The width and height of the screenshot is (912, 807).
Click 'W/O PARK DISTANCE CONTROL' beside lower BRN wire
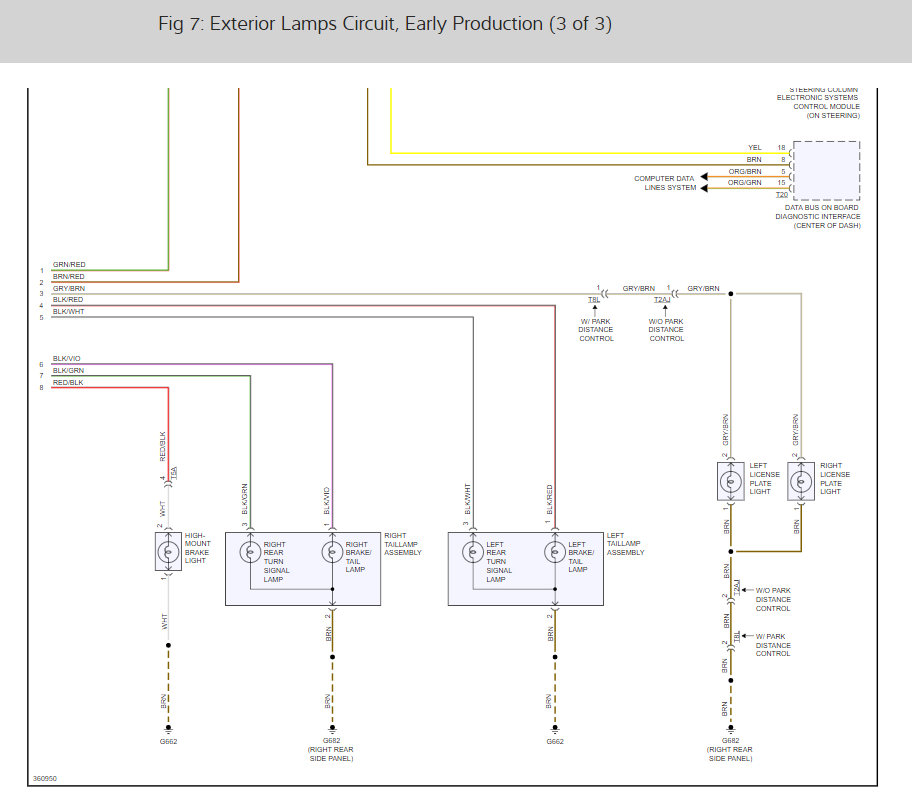[773, 600]
